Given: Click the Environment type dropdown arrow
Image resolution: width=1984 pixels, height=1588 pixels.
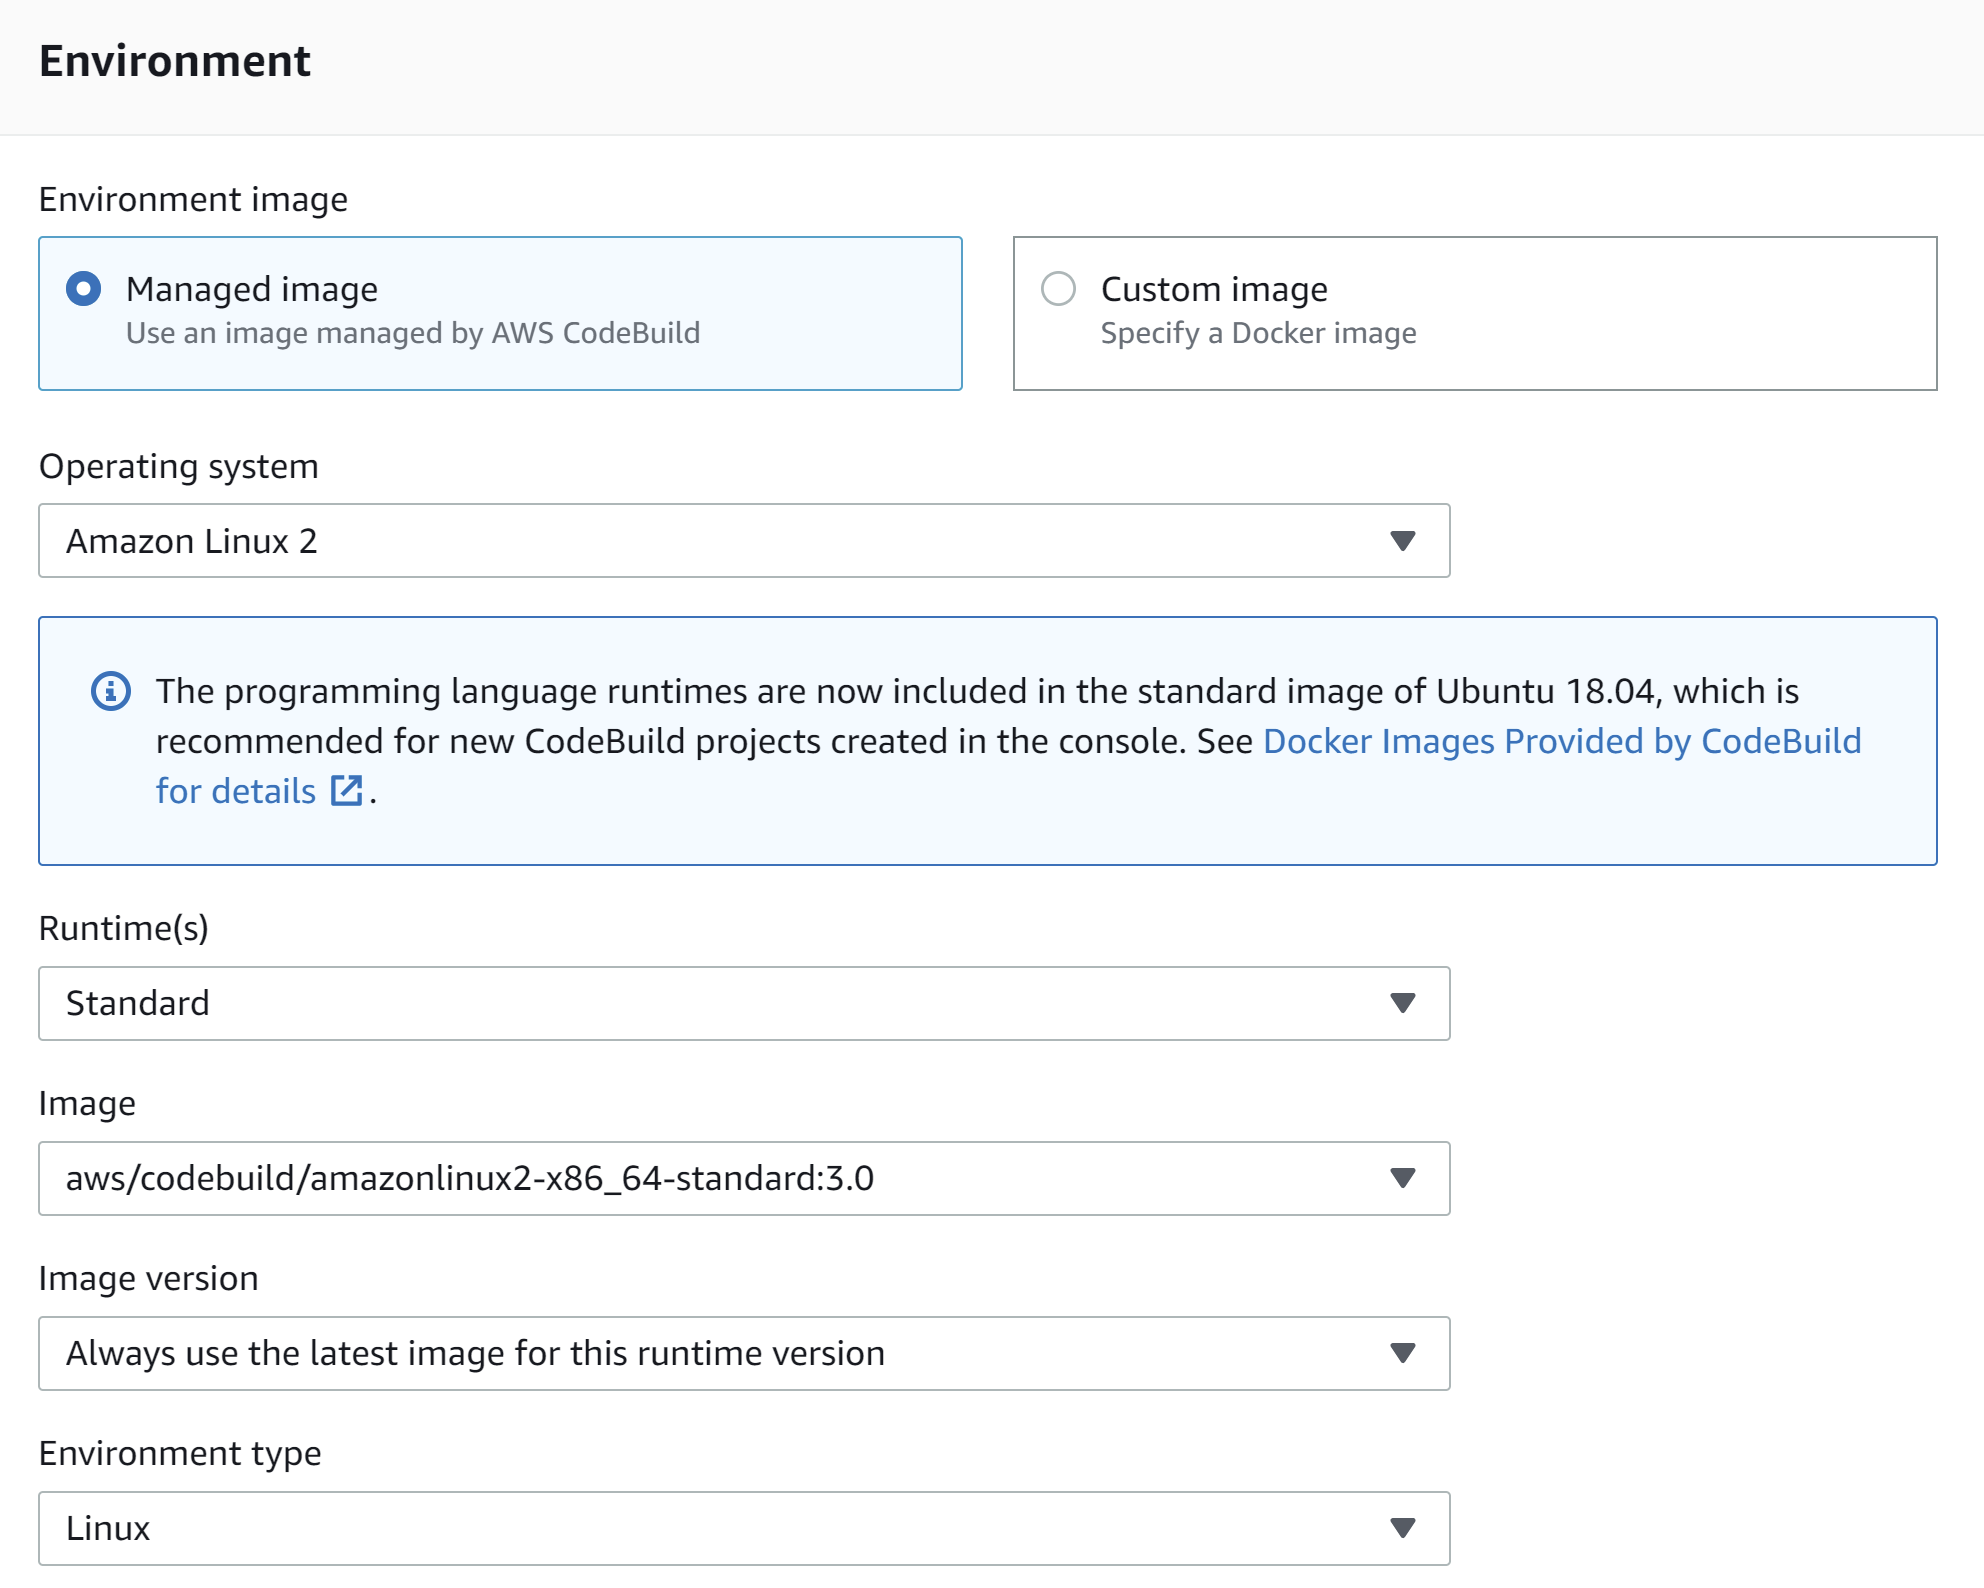Looking at the screenshot, I should 1402,1528.
